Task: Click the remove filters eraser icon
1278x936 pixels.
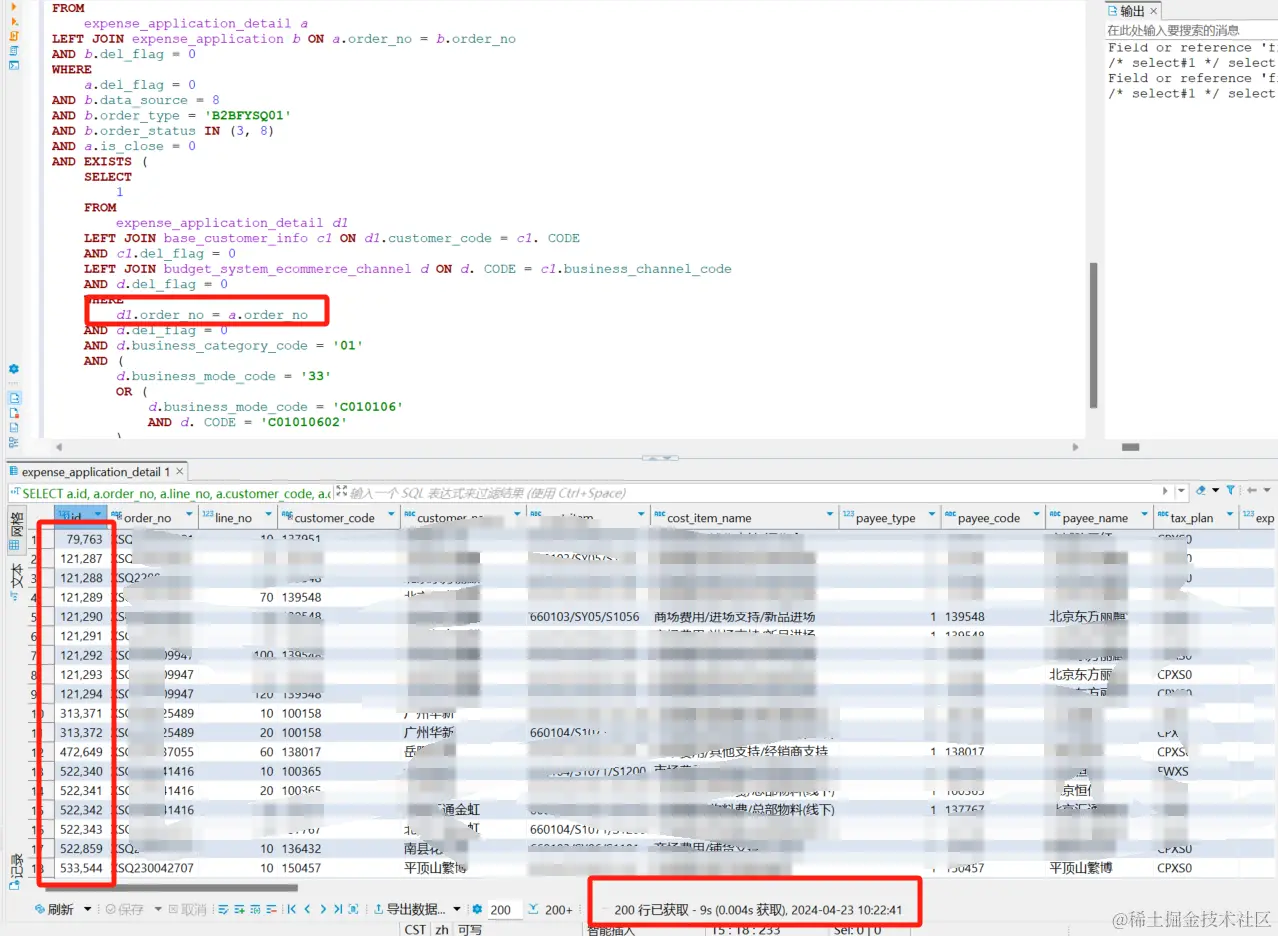Action: (1201, 490)
